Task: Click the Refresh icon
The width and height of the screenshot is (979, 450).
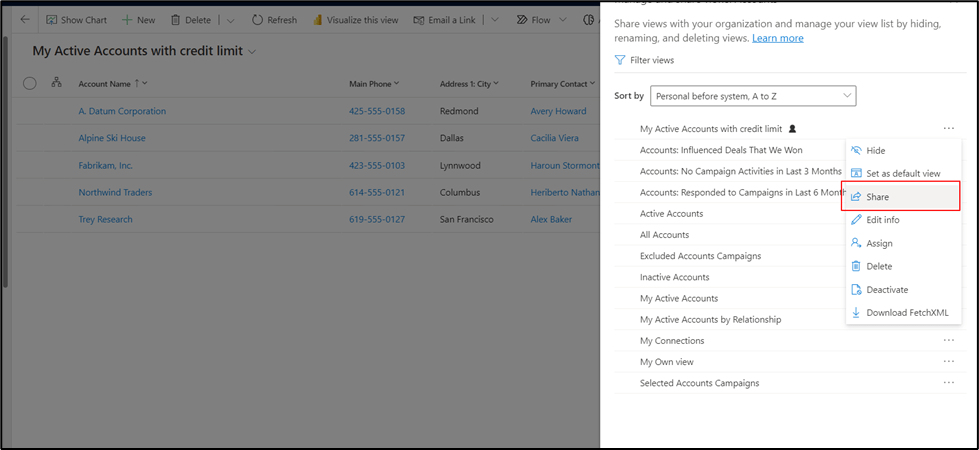Action: click(257, 20)
